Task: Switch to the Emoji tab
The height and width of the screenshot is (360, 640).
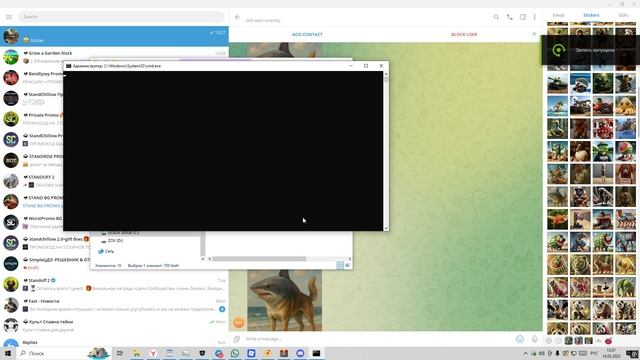Action: coord(558,15)
